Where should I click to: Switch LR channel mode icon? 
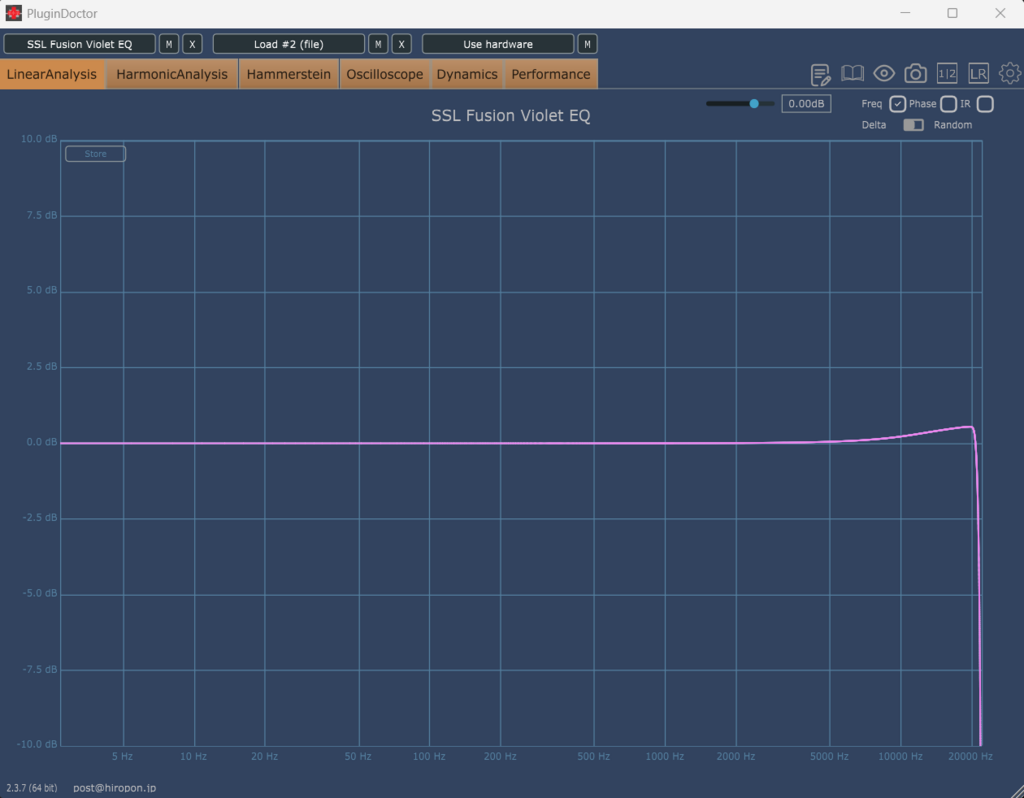coord(978,74)
